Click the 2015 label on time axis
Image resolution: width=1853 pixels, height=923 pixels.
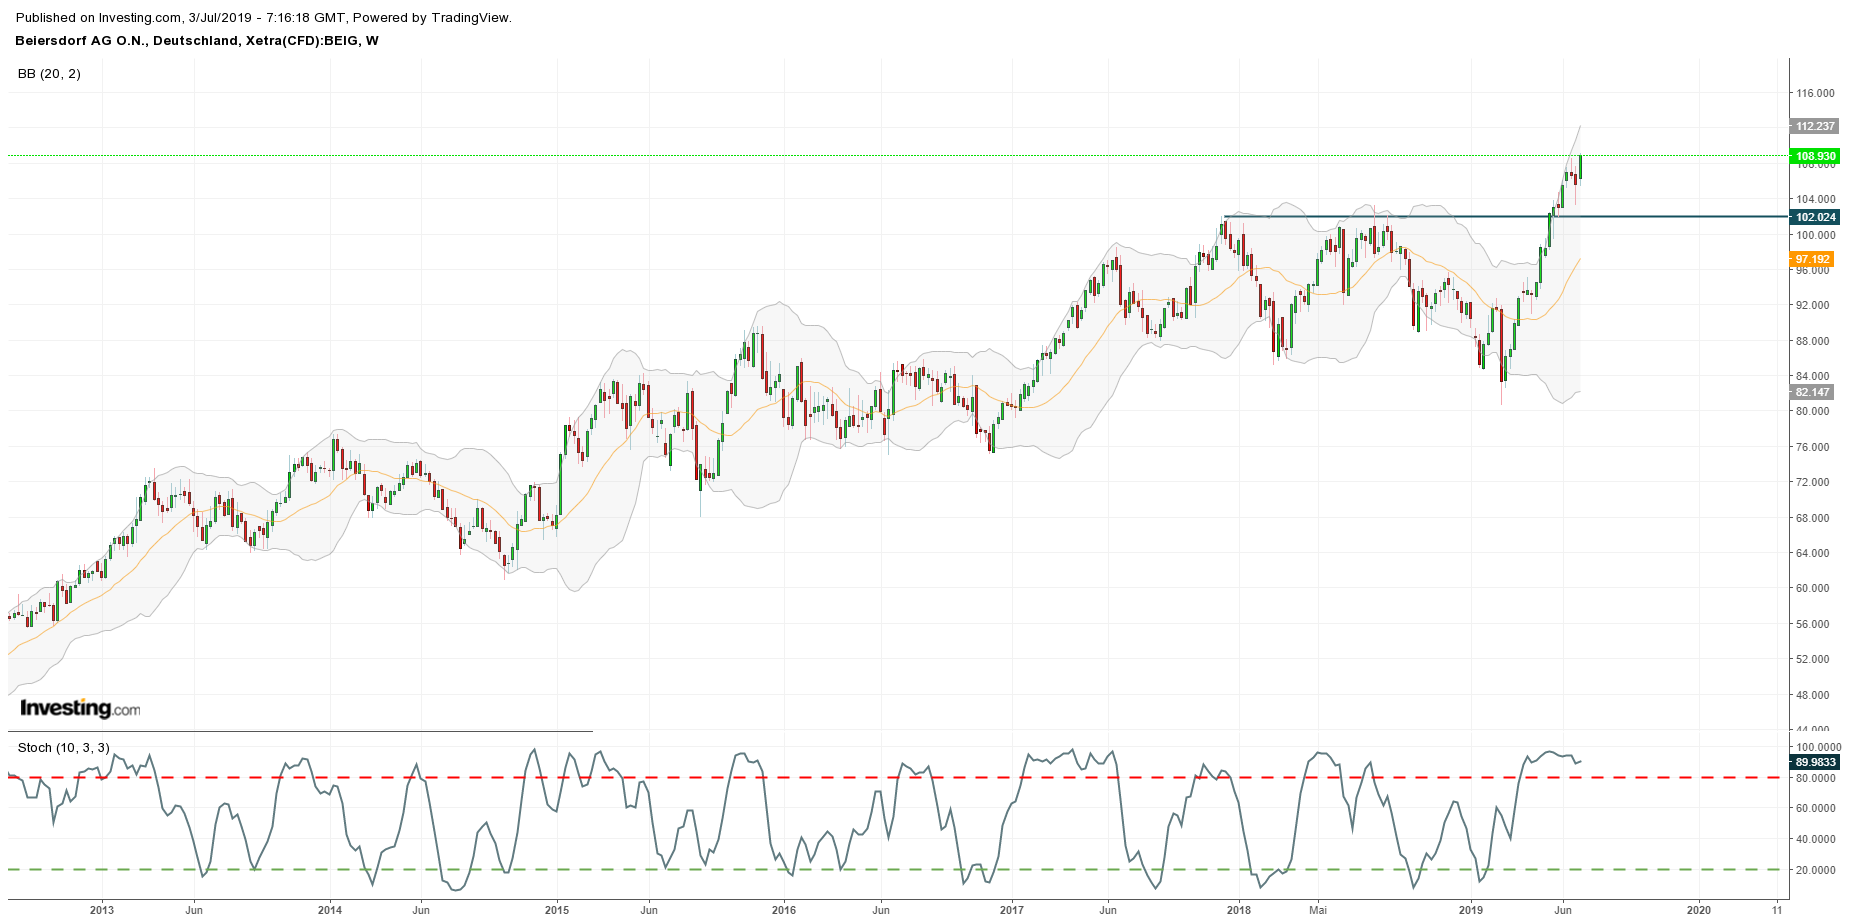pyautogui.click(x=557, y=910)
